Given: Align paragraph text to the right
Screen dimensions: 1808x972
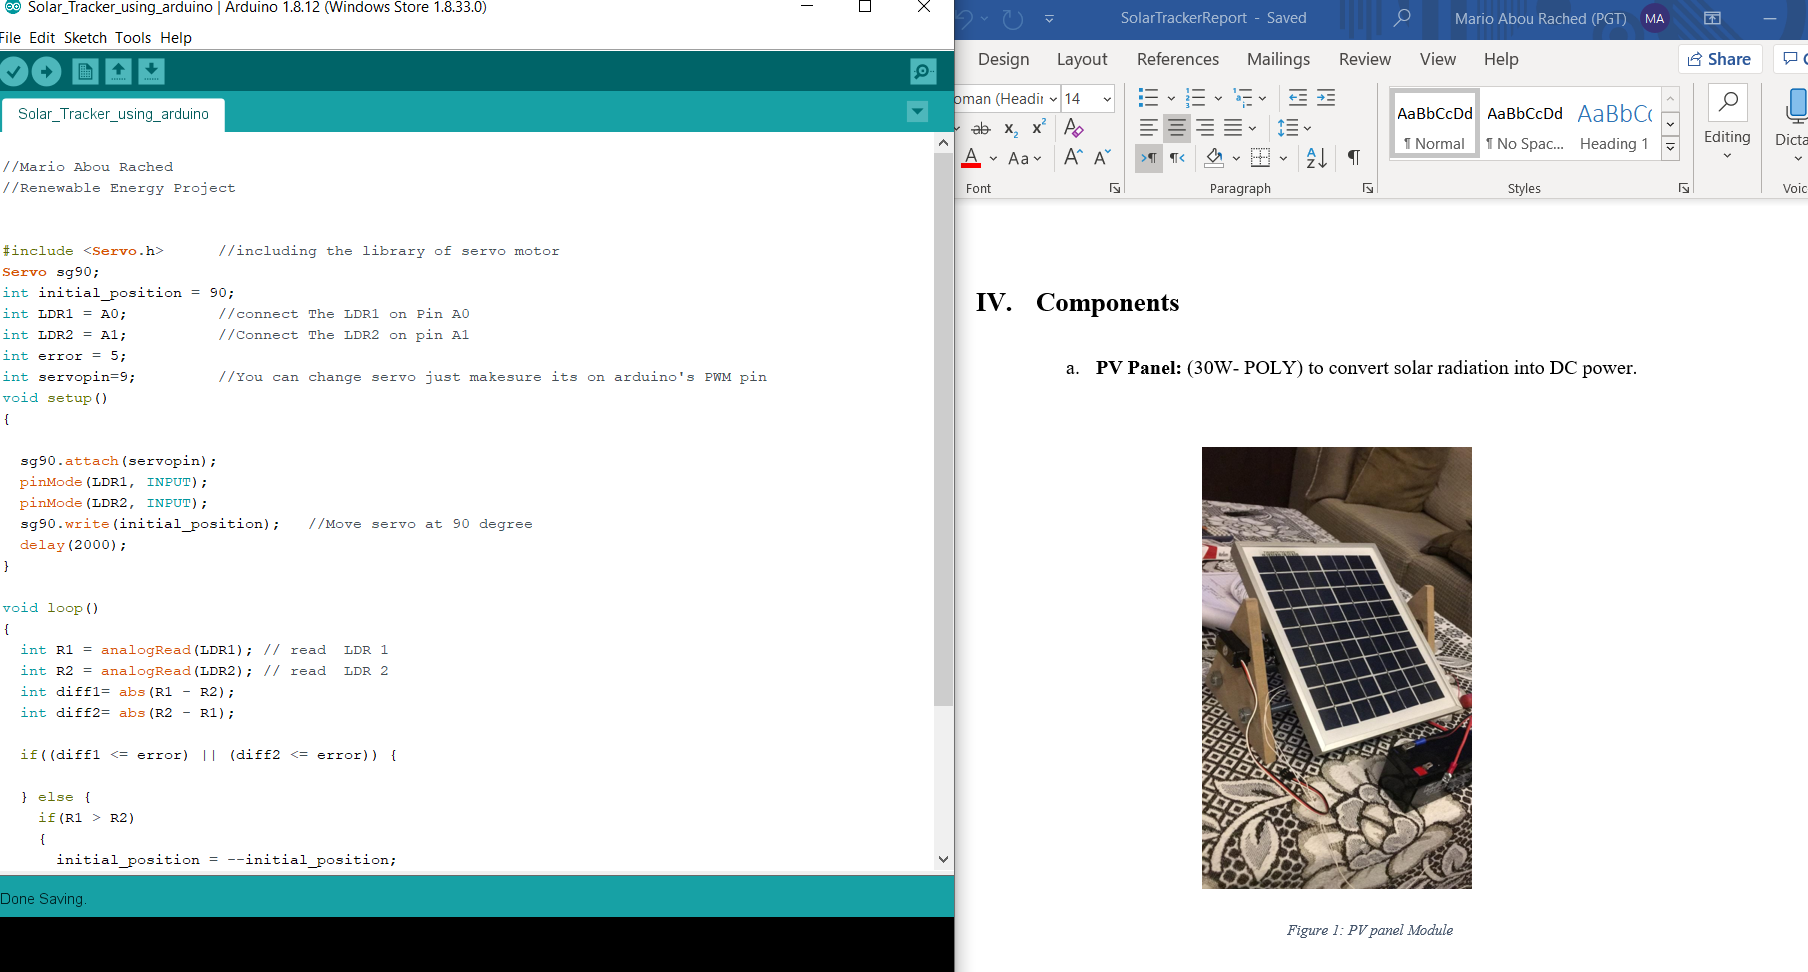Looking at the screenshot, I should (1205, 128).
